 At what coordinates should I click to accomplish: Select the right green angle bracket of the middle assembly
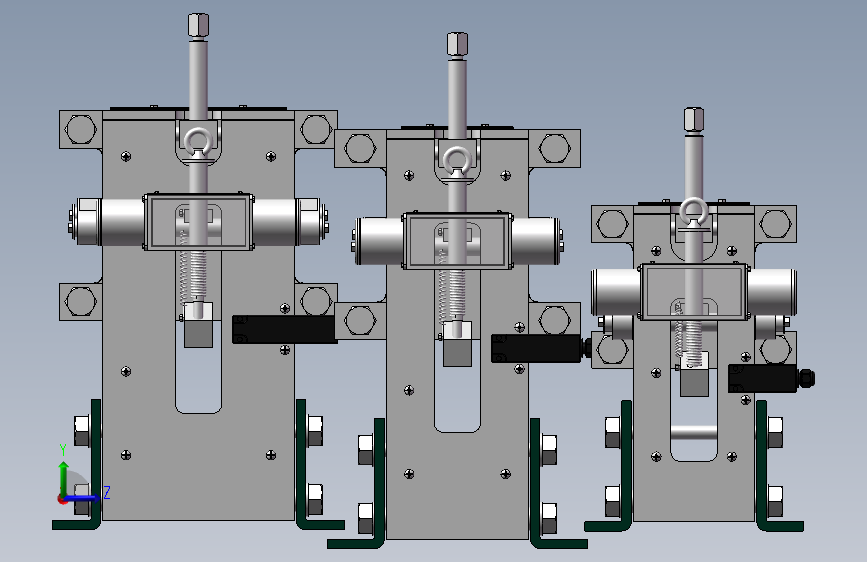(558, 483)
